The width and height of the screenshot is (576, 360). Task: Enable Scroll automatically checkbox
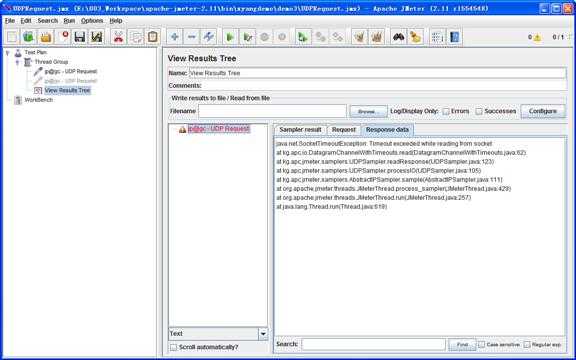tap(173, 347)
